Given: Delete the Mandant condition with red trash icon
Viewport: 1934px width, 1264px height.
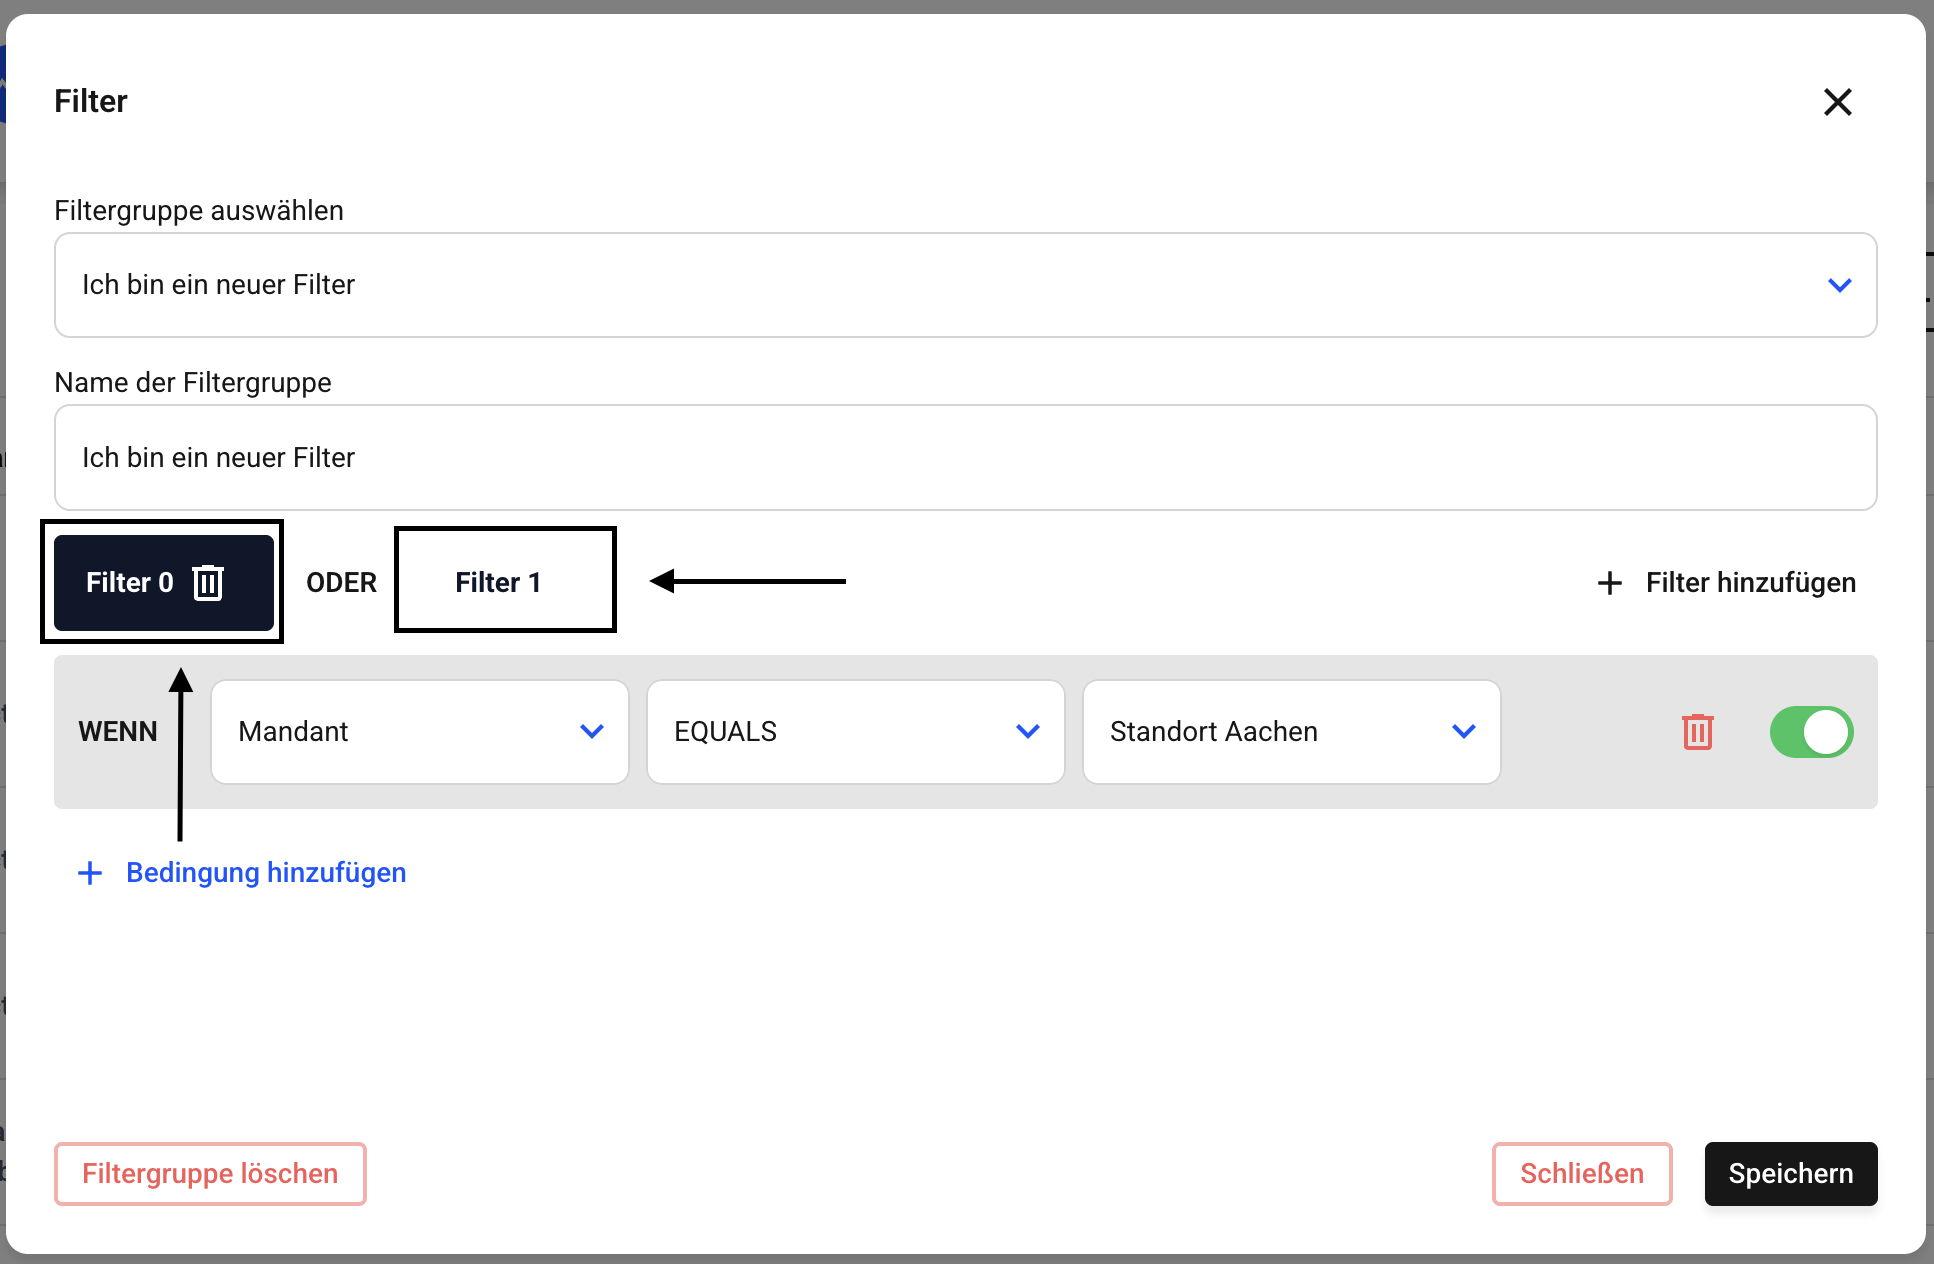Looking at the screenshot, I should click(1697, 732).
